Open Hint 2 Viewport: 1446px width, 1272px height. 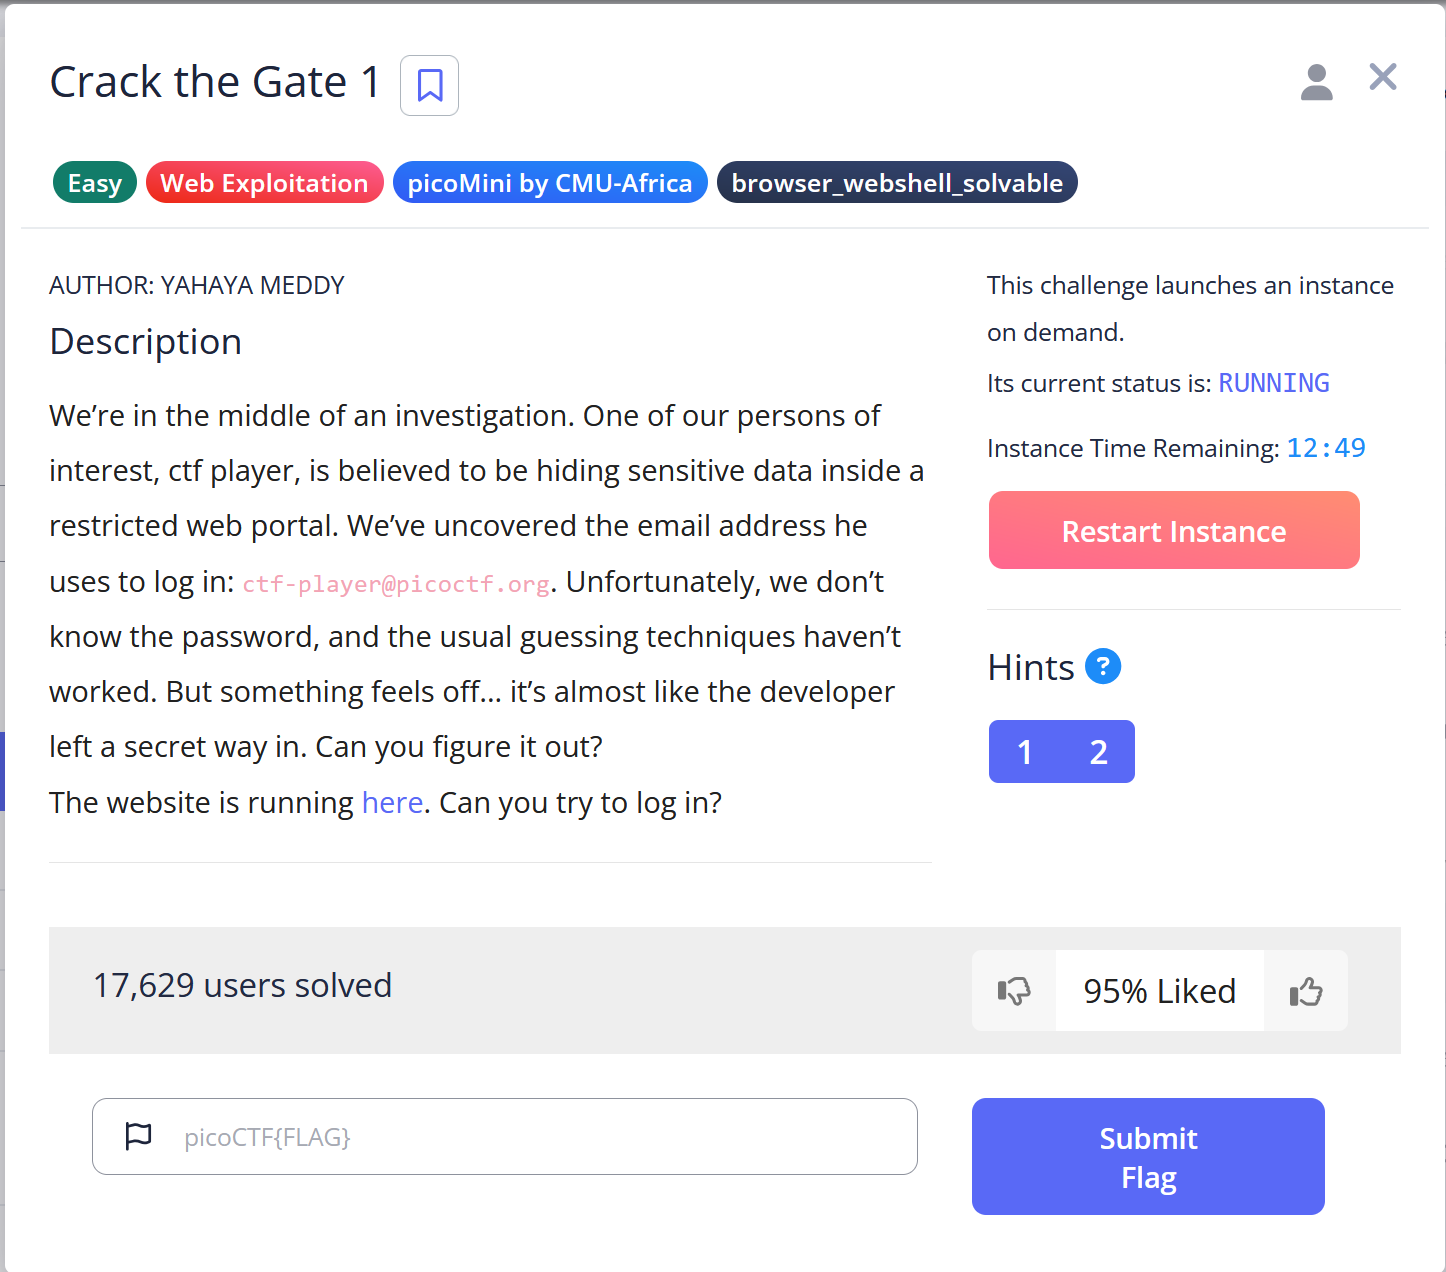click(1098, 751)
